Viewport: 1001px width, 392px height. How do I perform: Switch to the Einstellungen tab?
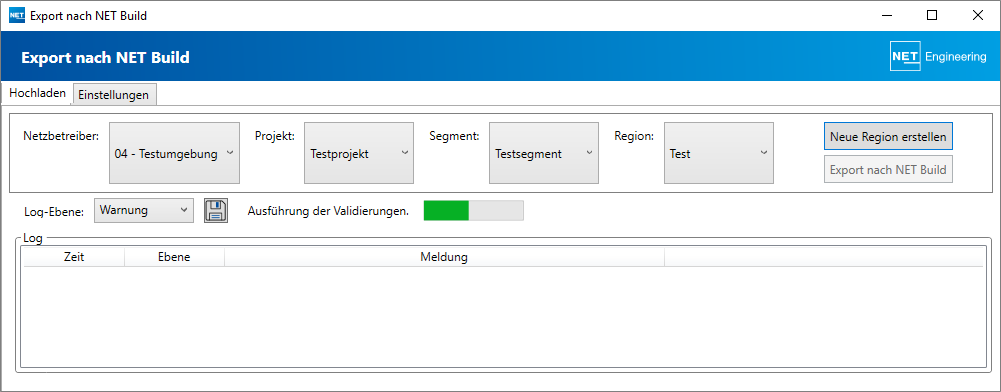(114, 94)
